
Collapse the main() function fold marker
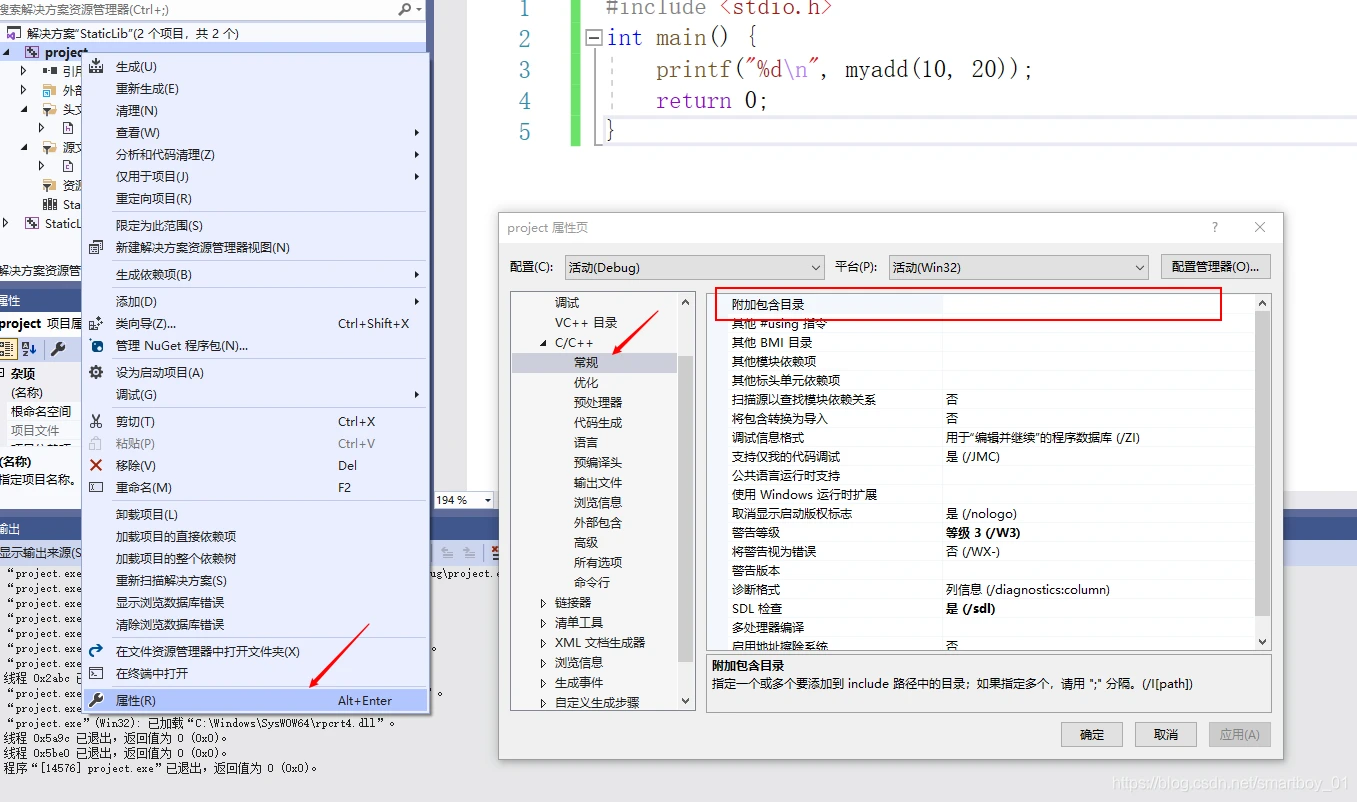[x=593, y=38]
